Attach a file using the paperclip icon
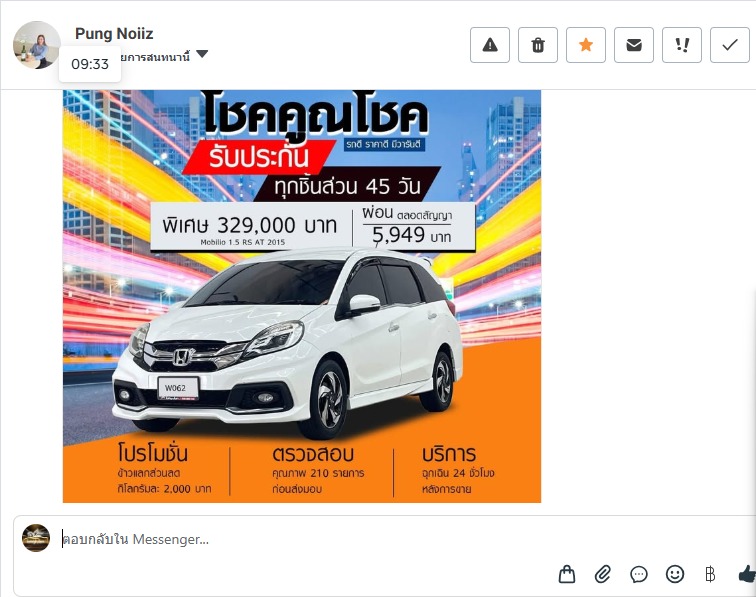The width and height of the screenshot is (756, 597). (603, 574)
